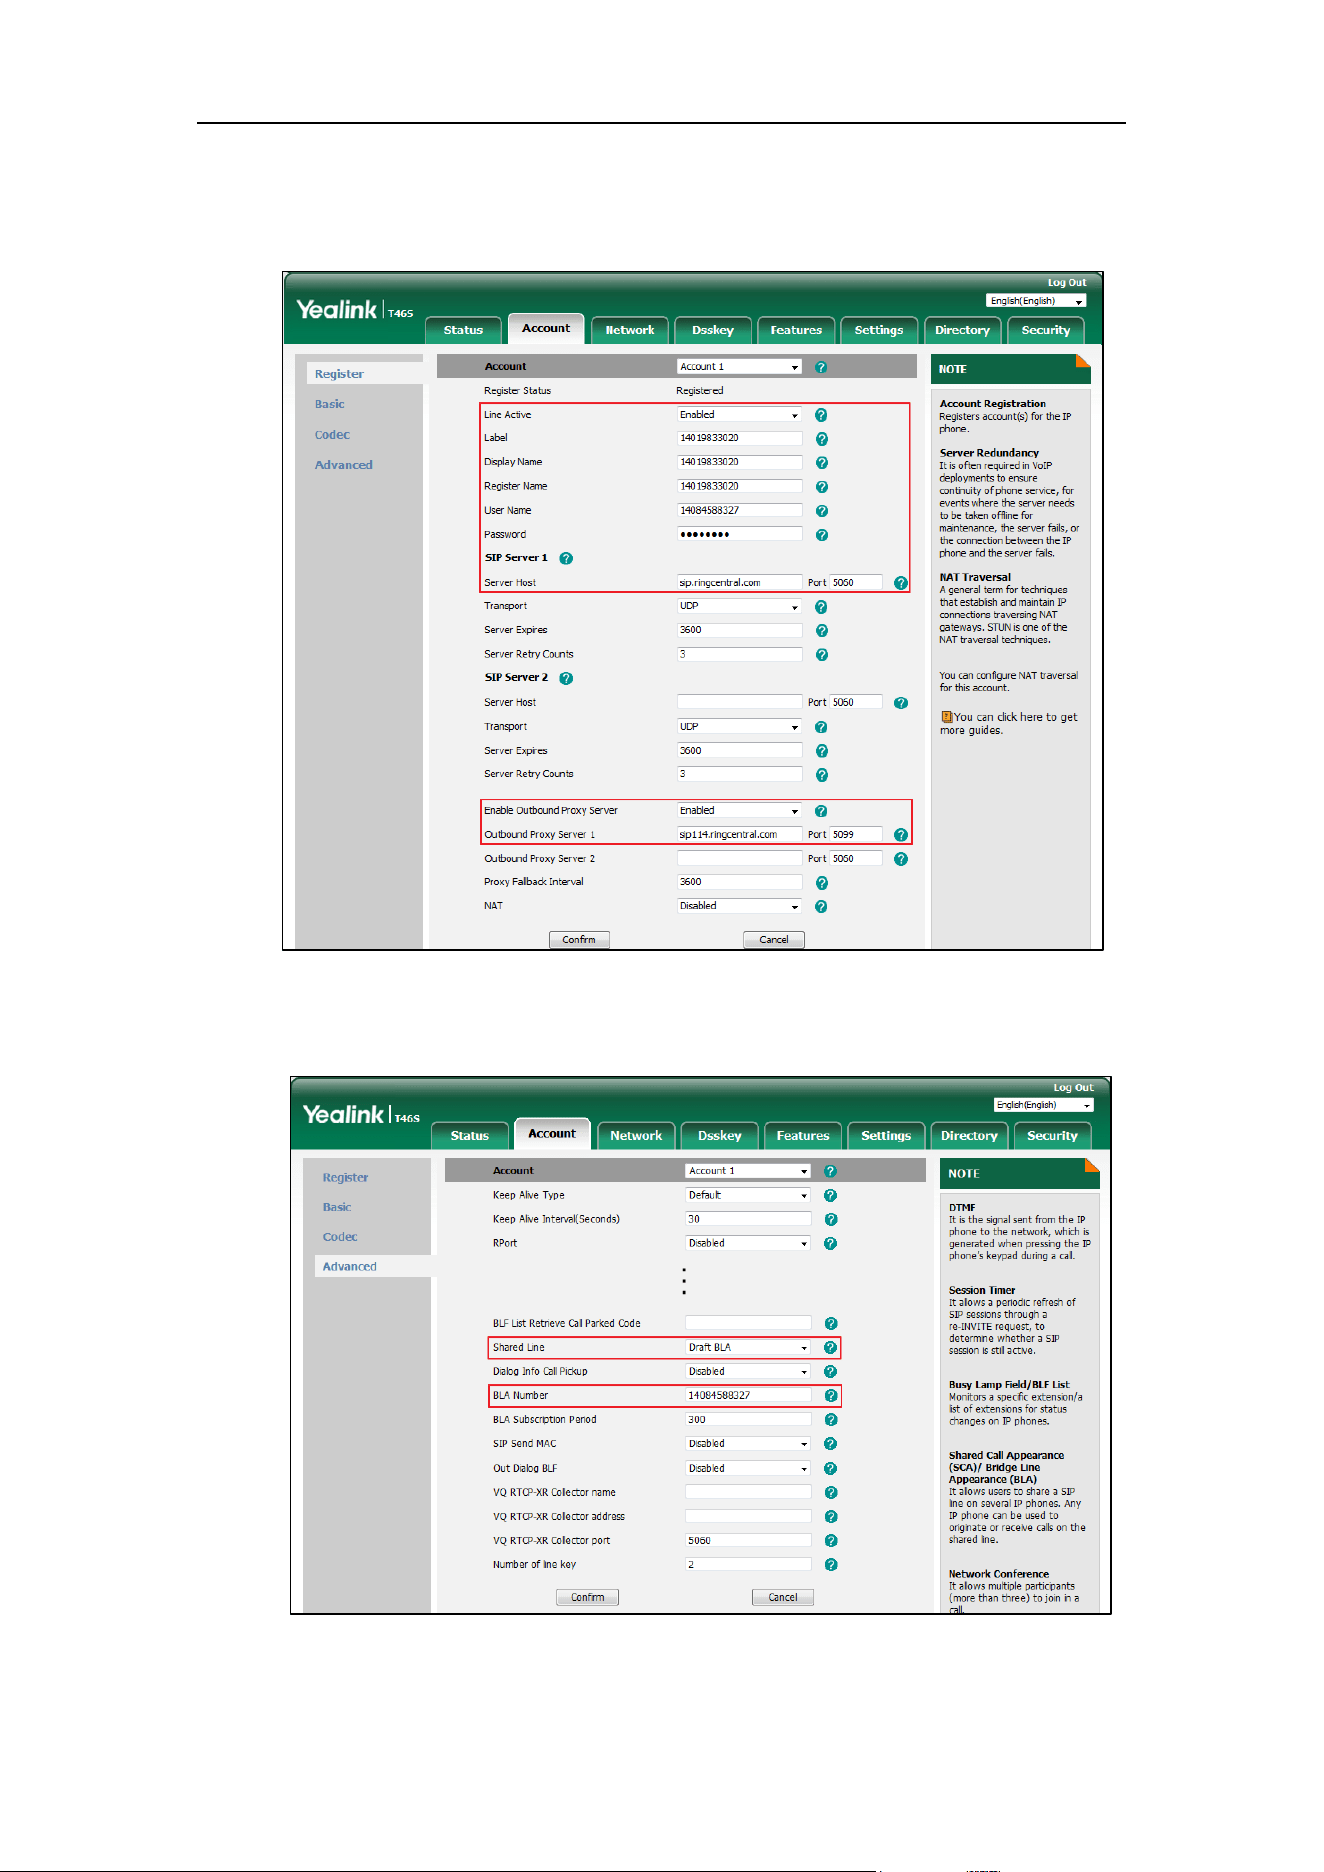This screenshot has width=1324, height=1872.
Task: Open the Line Active dropdown
Action: (740, 415)
